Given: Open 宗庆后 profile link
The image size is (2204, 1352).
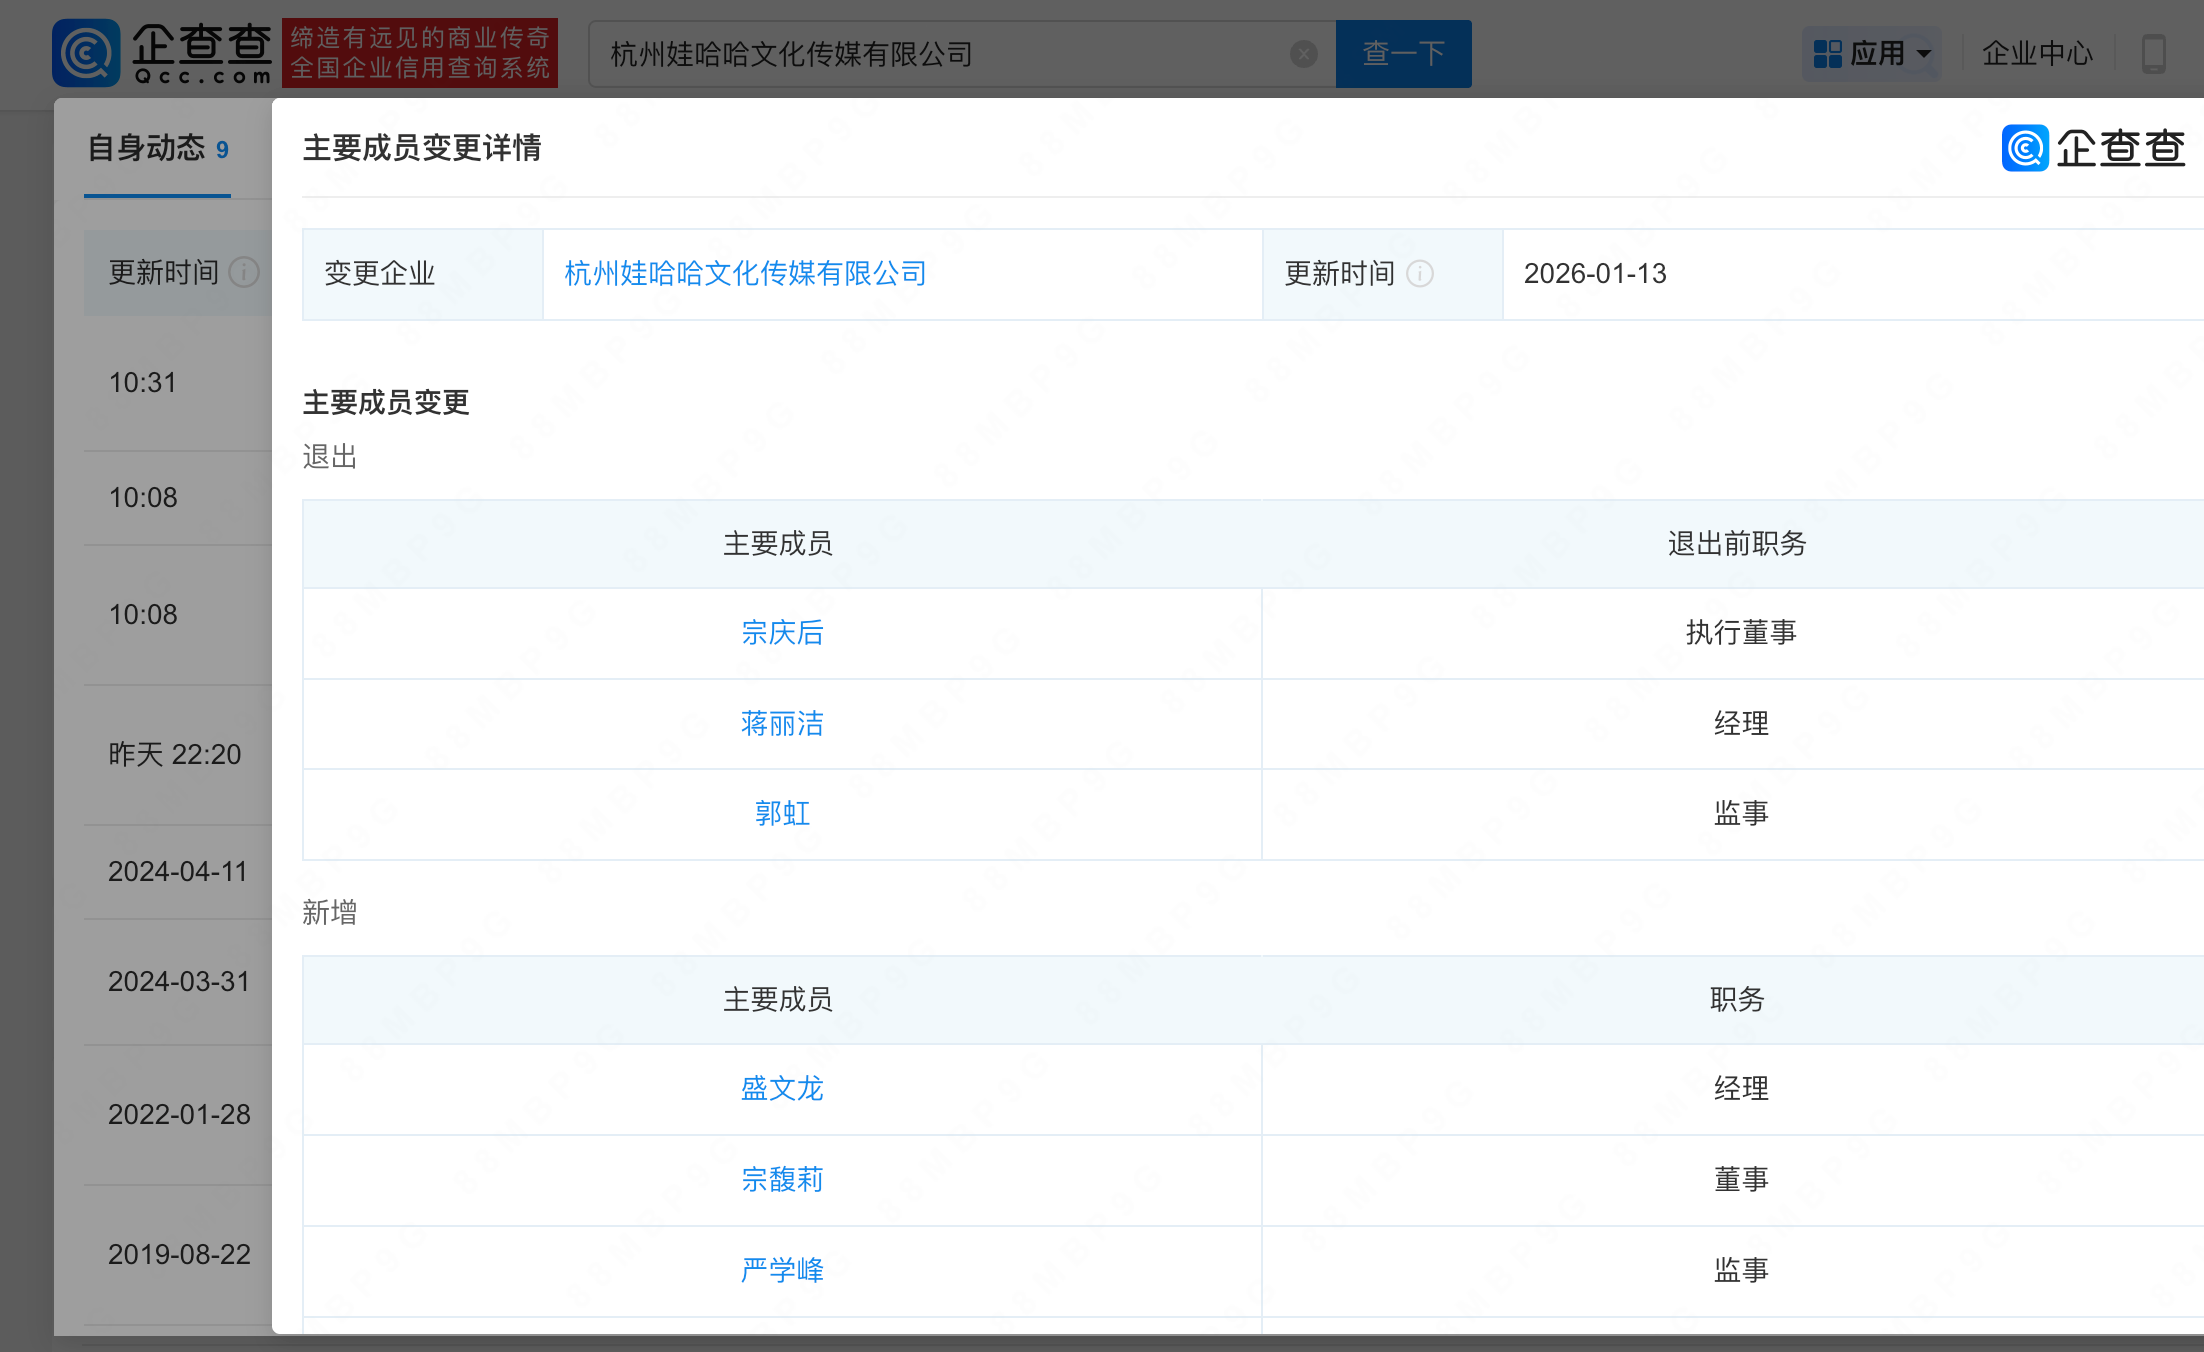Looking at the screenshot, I should pyautogui.click(x=782, y=633).
